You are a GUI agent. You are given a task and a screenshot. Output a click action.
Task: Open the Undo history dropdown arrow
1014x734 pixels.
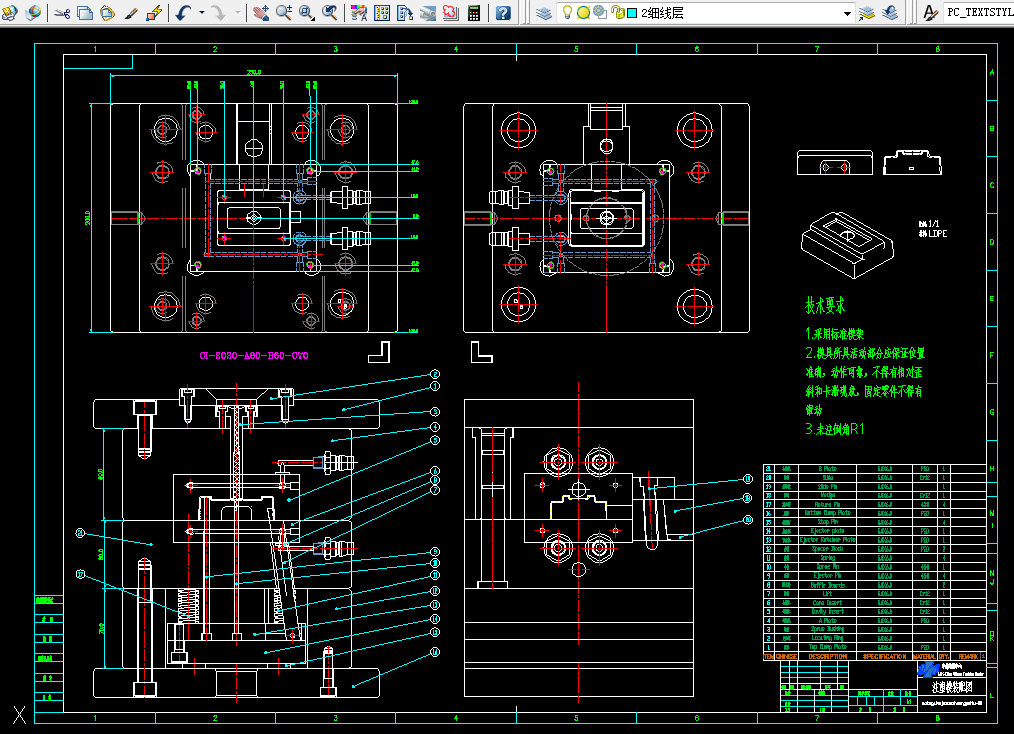pos(202,12)
